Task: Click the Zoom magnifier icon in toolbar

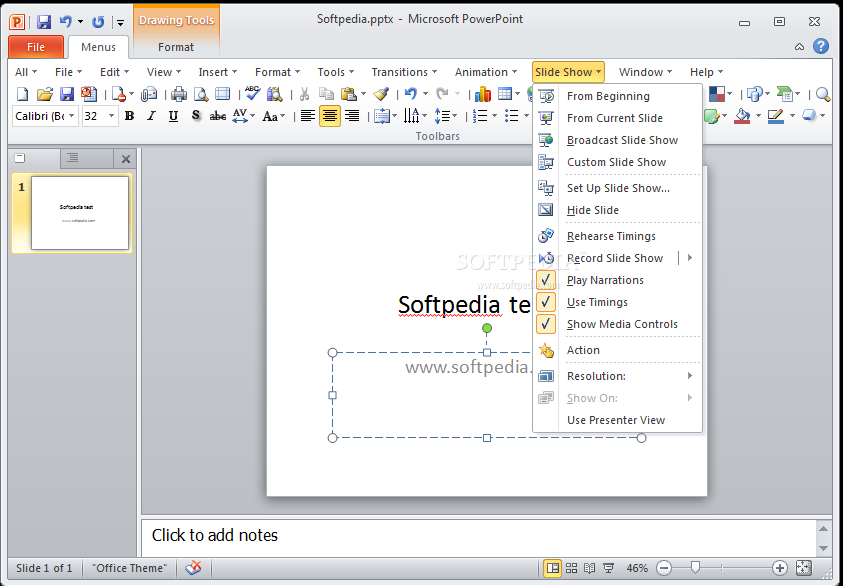Action: (x=823, y=95)
